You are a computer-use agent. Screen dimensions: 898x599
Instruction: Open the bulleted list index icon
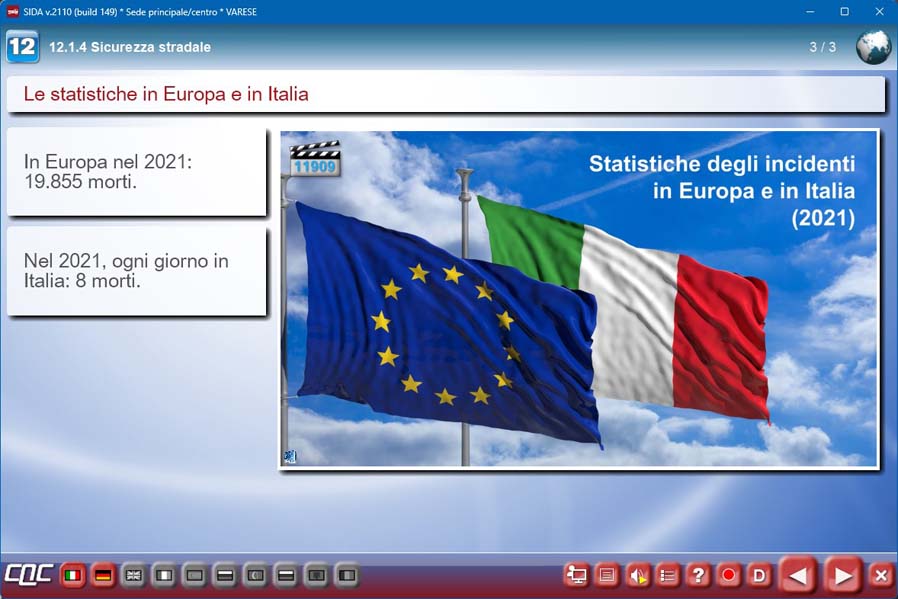click(667, 575)
